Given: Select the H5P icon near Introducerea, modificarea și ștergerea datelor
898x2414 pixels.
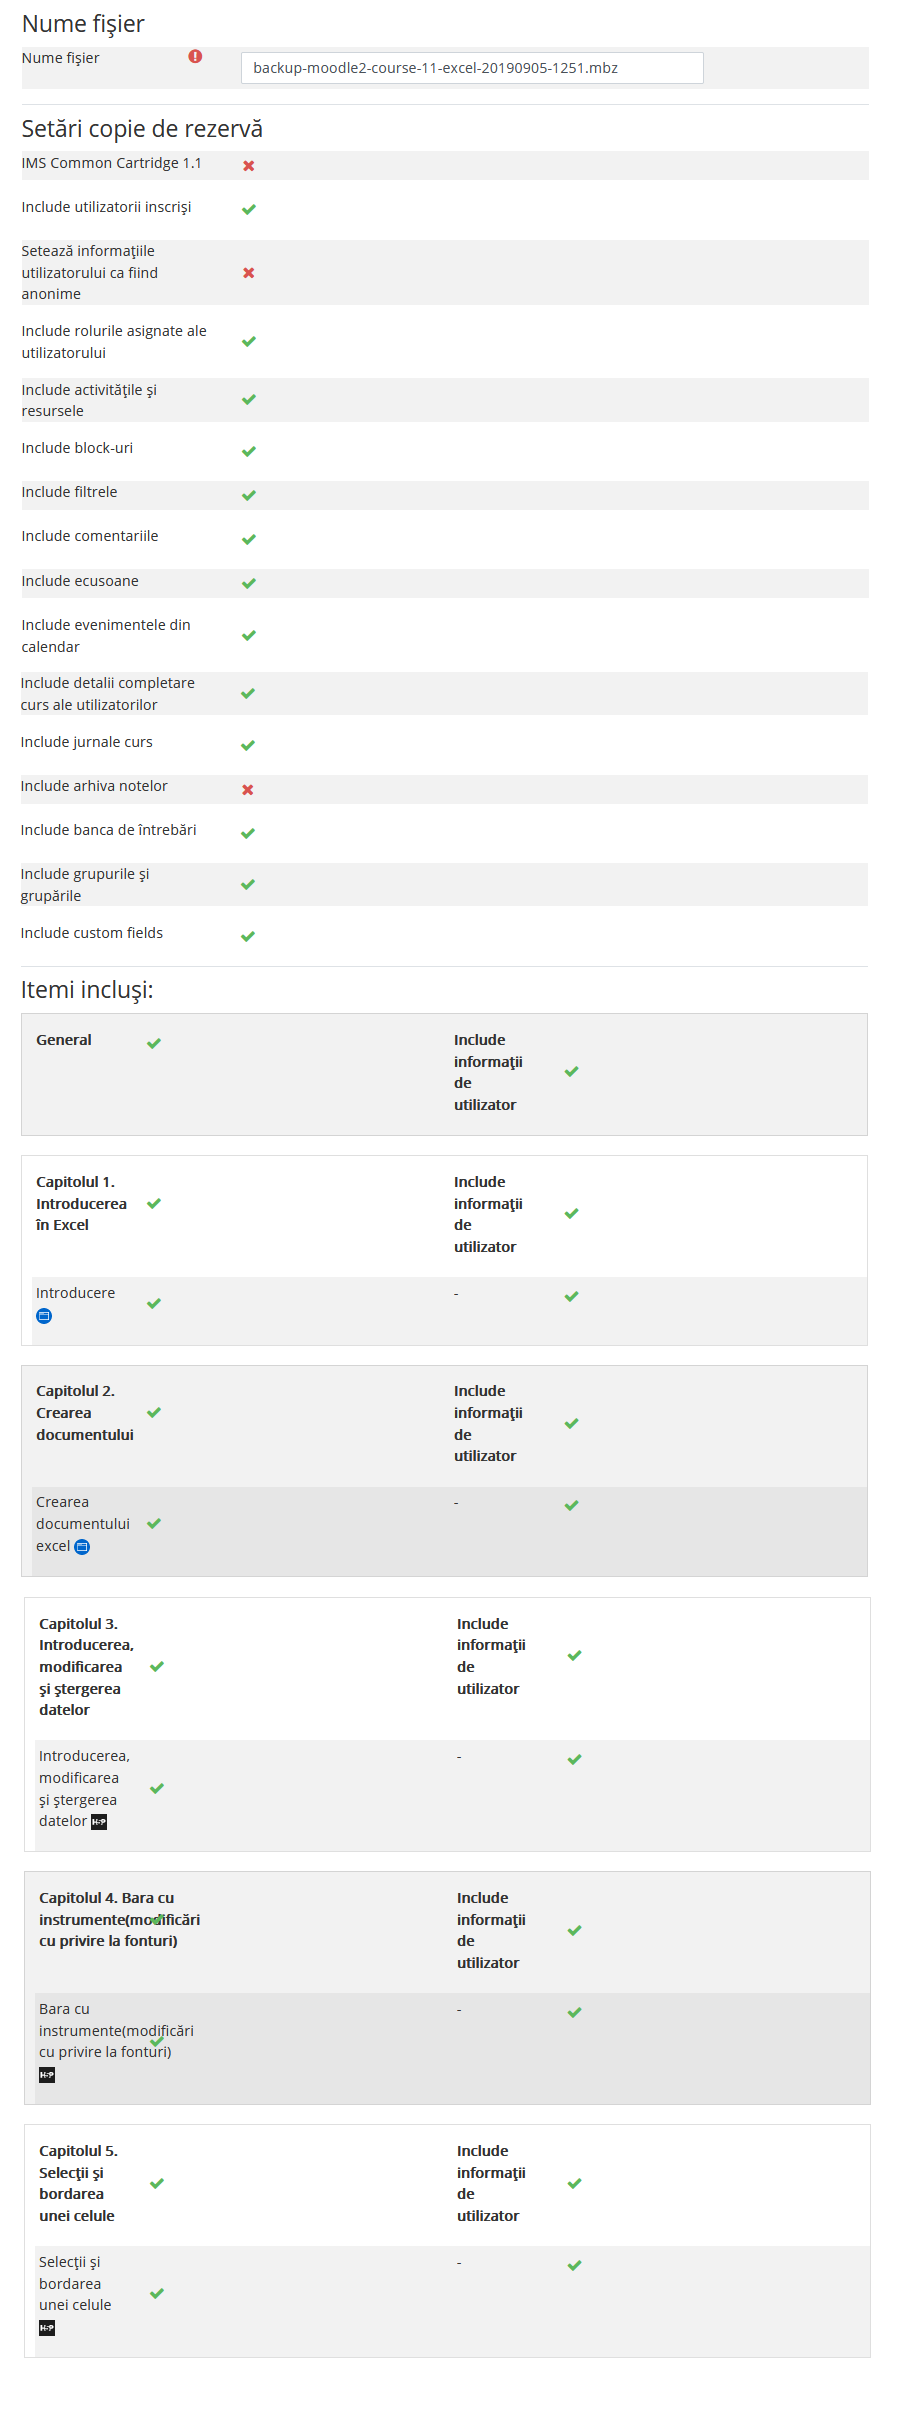Looking at the screenshot, I should click(x=98, y=1821).
